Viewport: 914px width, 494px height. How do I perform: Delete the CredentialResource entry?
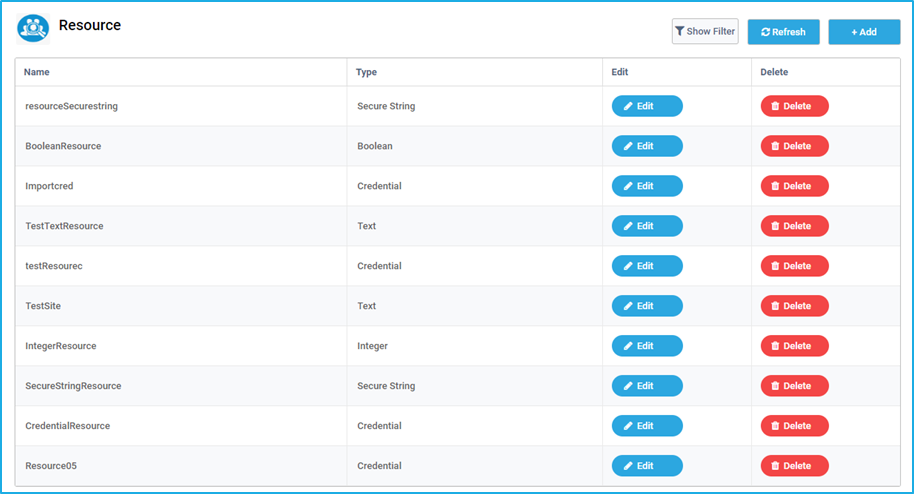click(795, 426)
